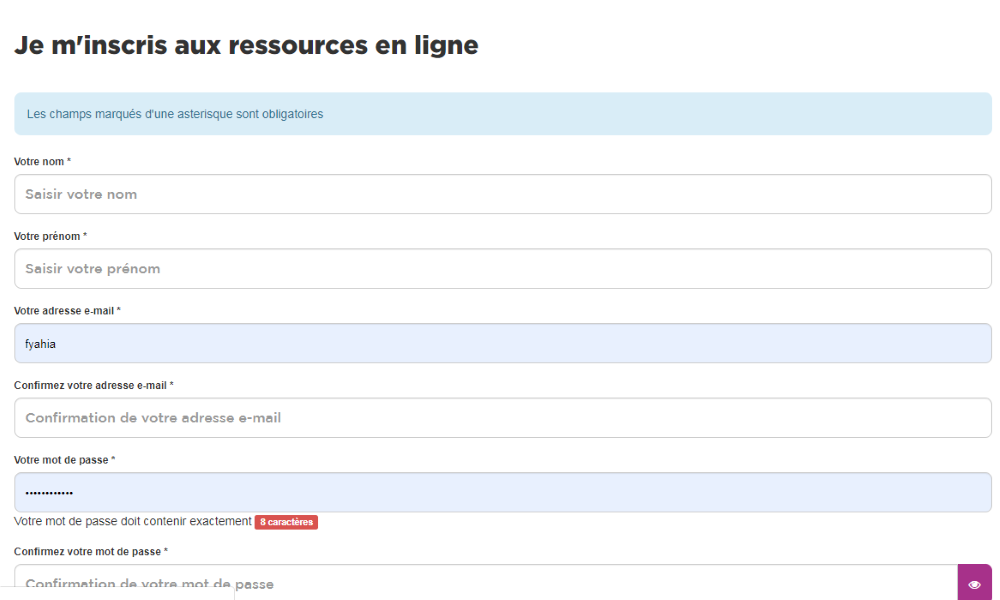Click the 'Votre prénom' field label
This screenshot has width=1000, height=600.
click(47, 236)
